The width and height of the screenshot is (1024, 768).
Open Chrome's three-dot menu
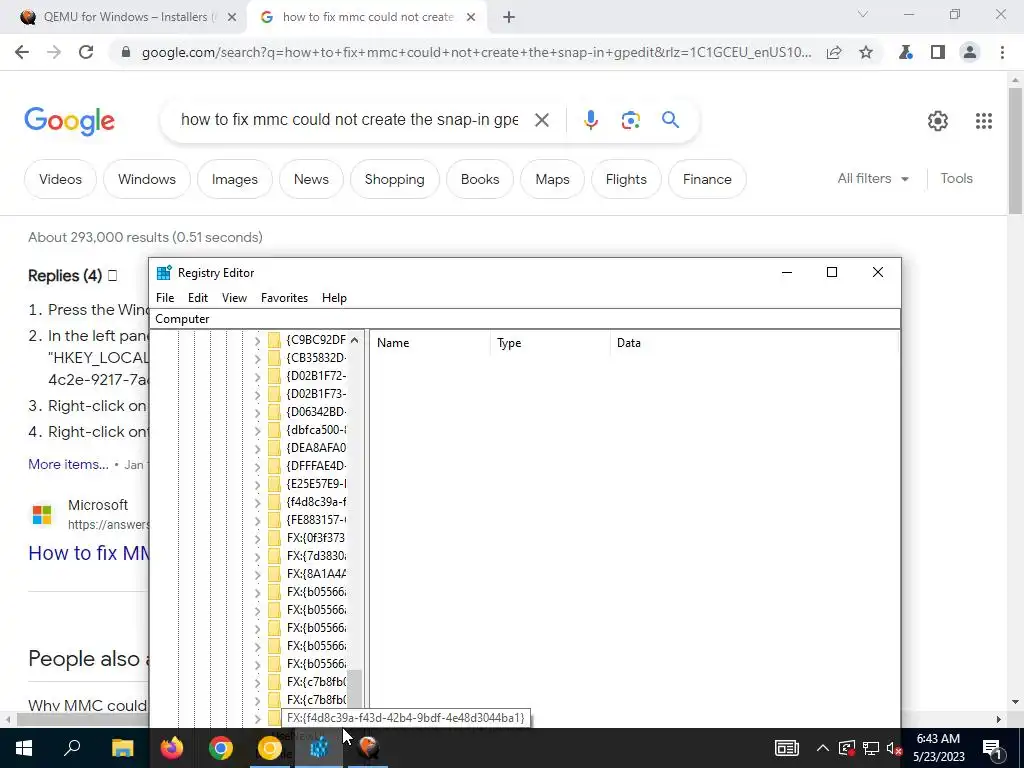click(x=1002, y=52)
